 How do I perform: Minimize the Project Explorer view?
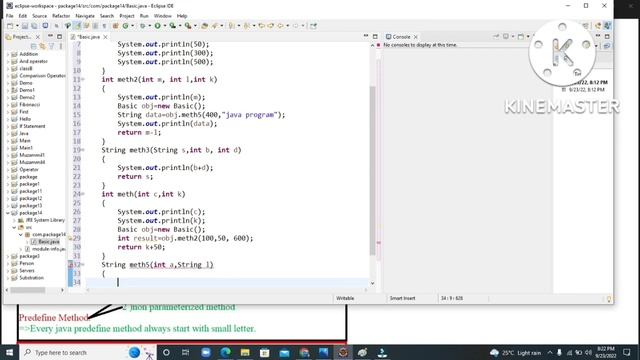51,36
